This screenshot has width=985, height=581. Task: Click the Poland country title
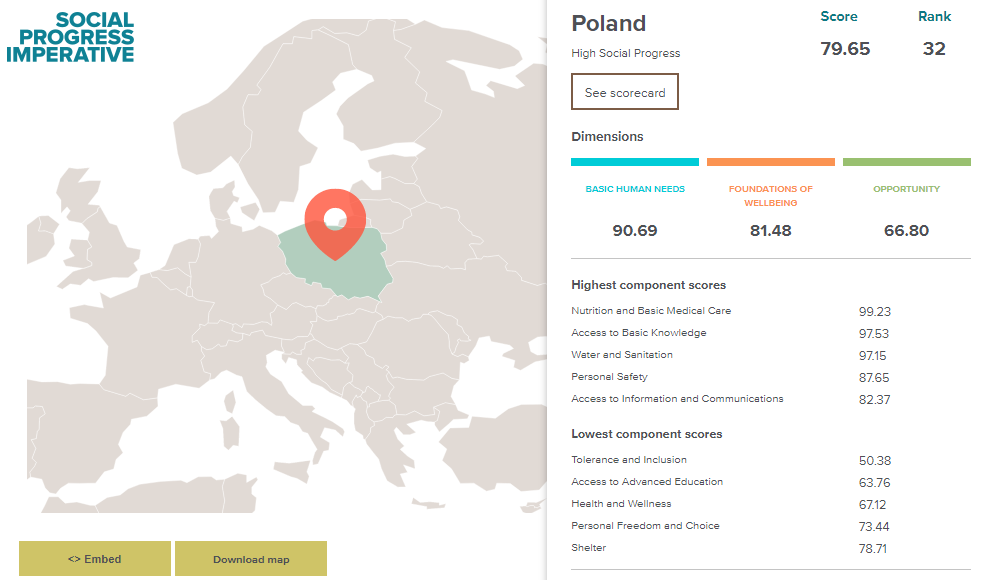point(609,23)
